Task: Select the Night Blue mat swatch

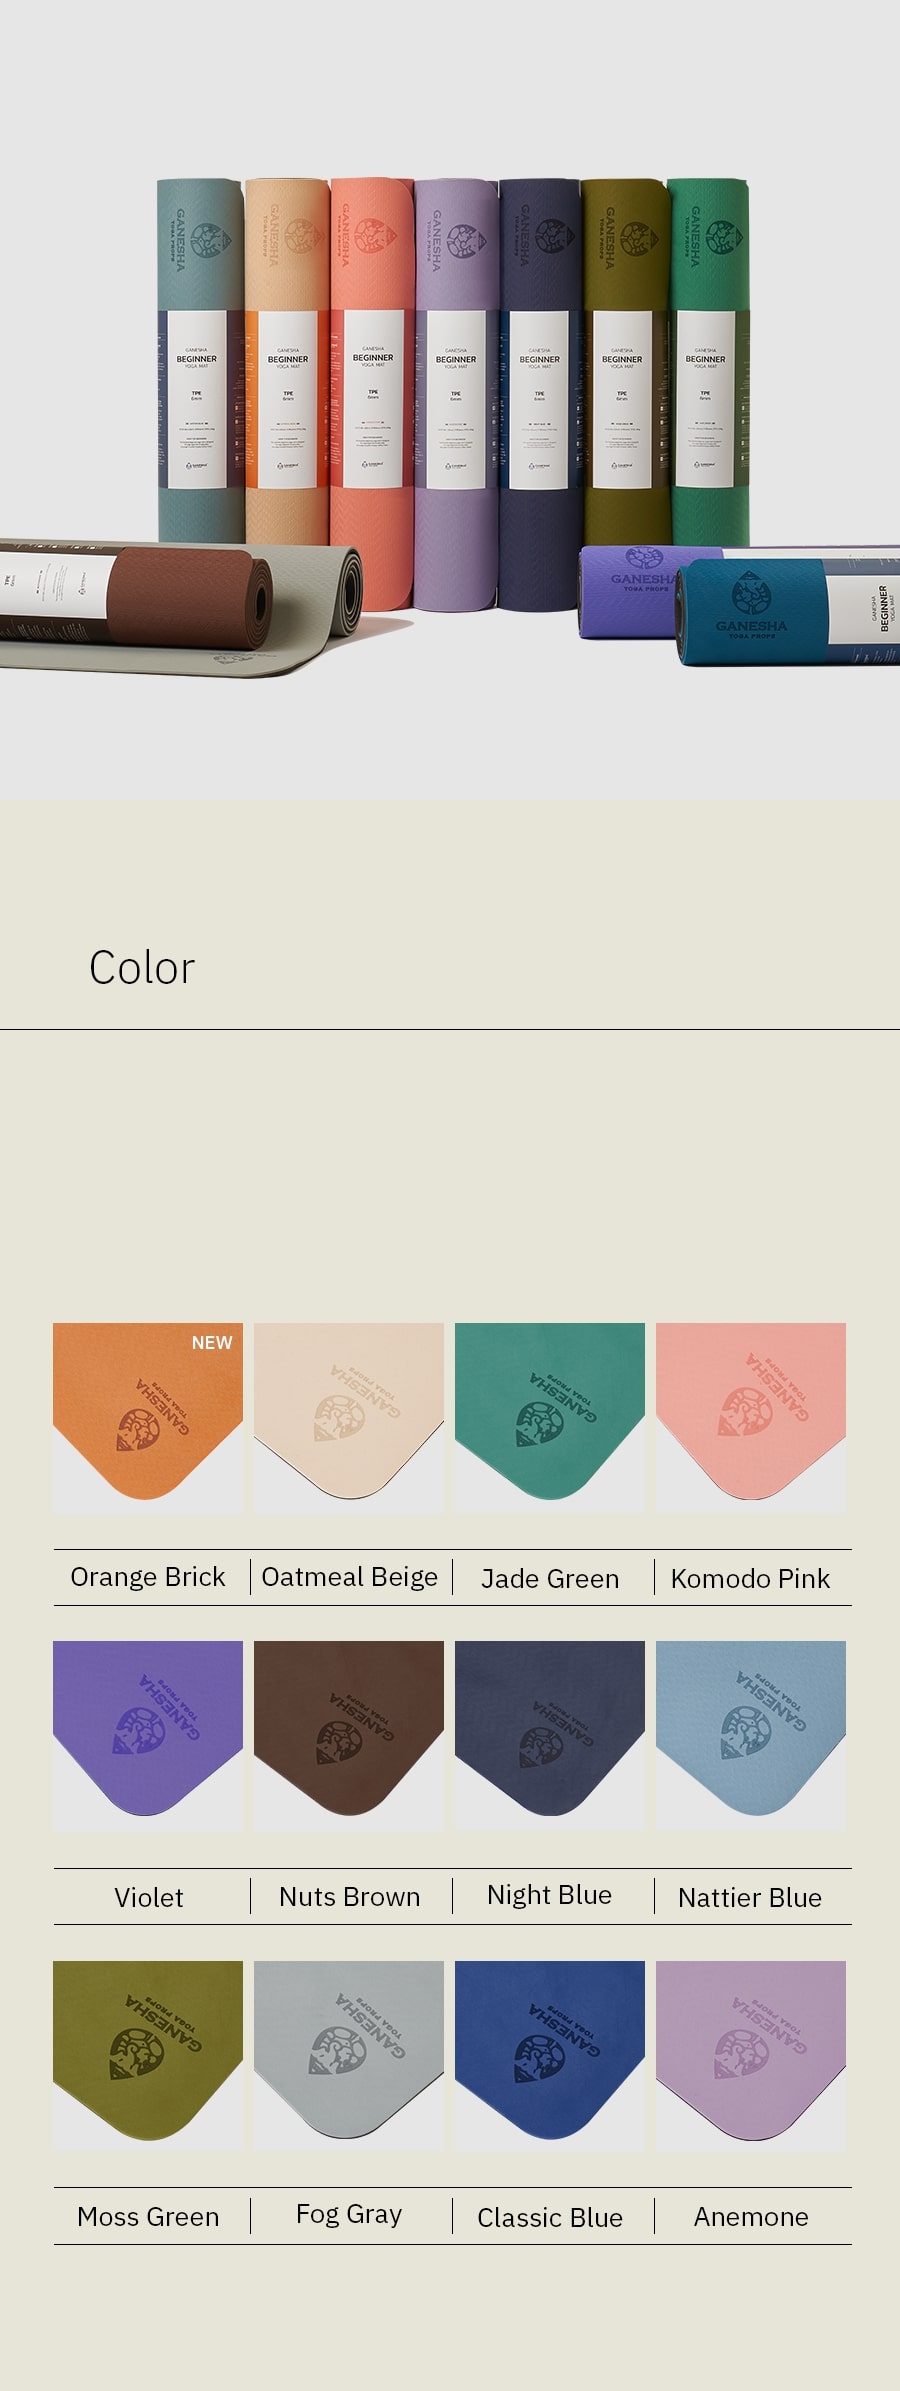Action: 550,1735
